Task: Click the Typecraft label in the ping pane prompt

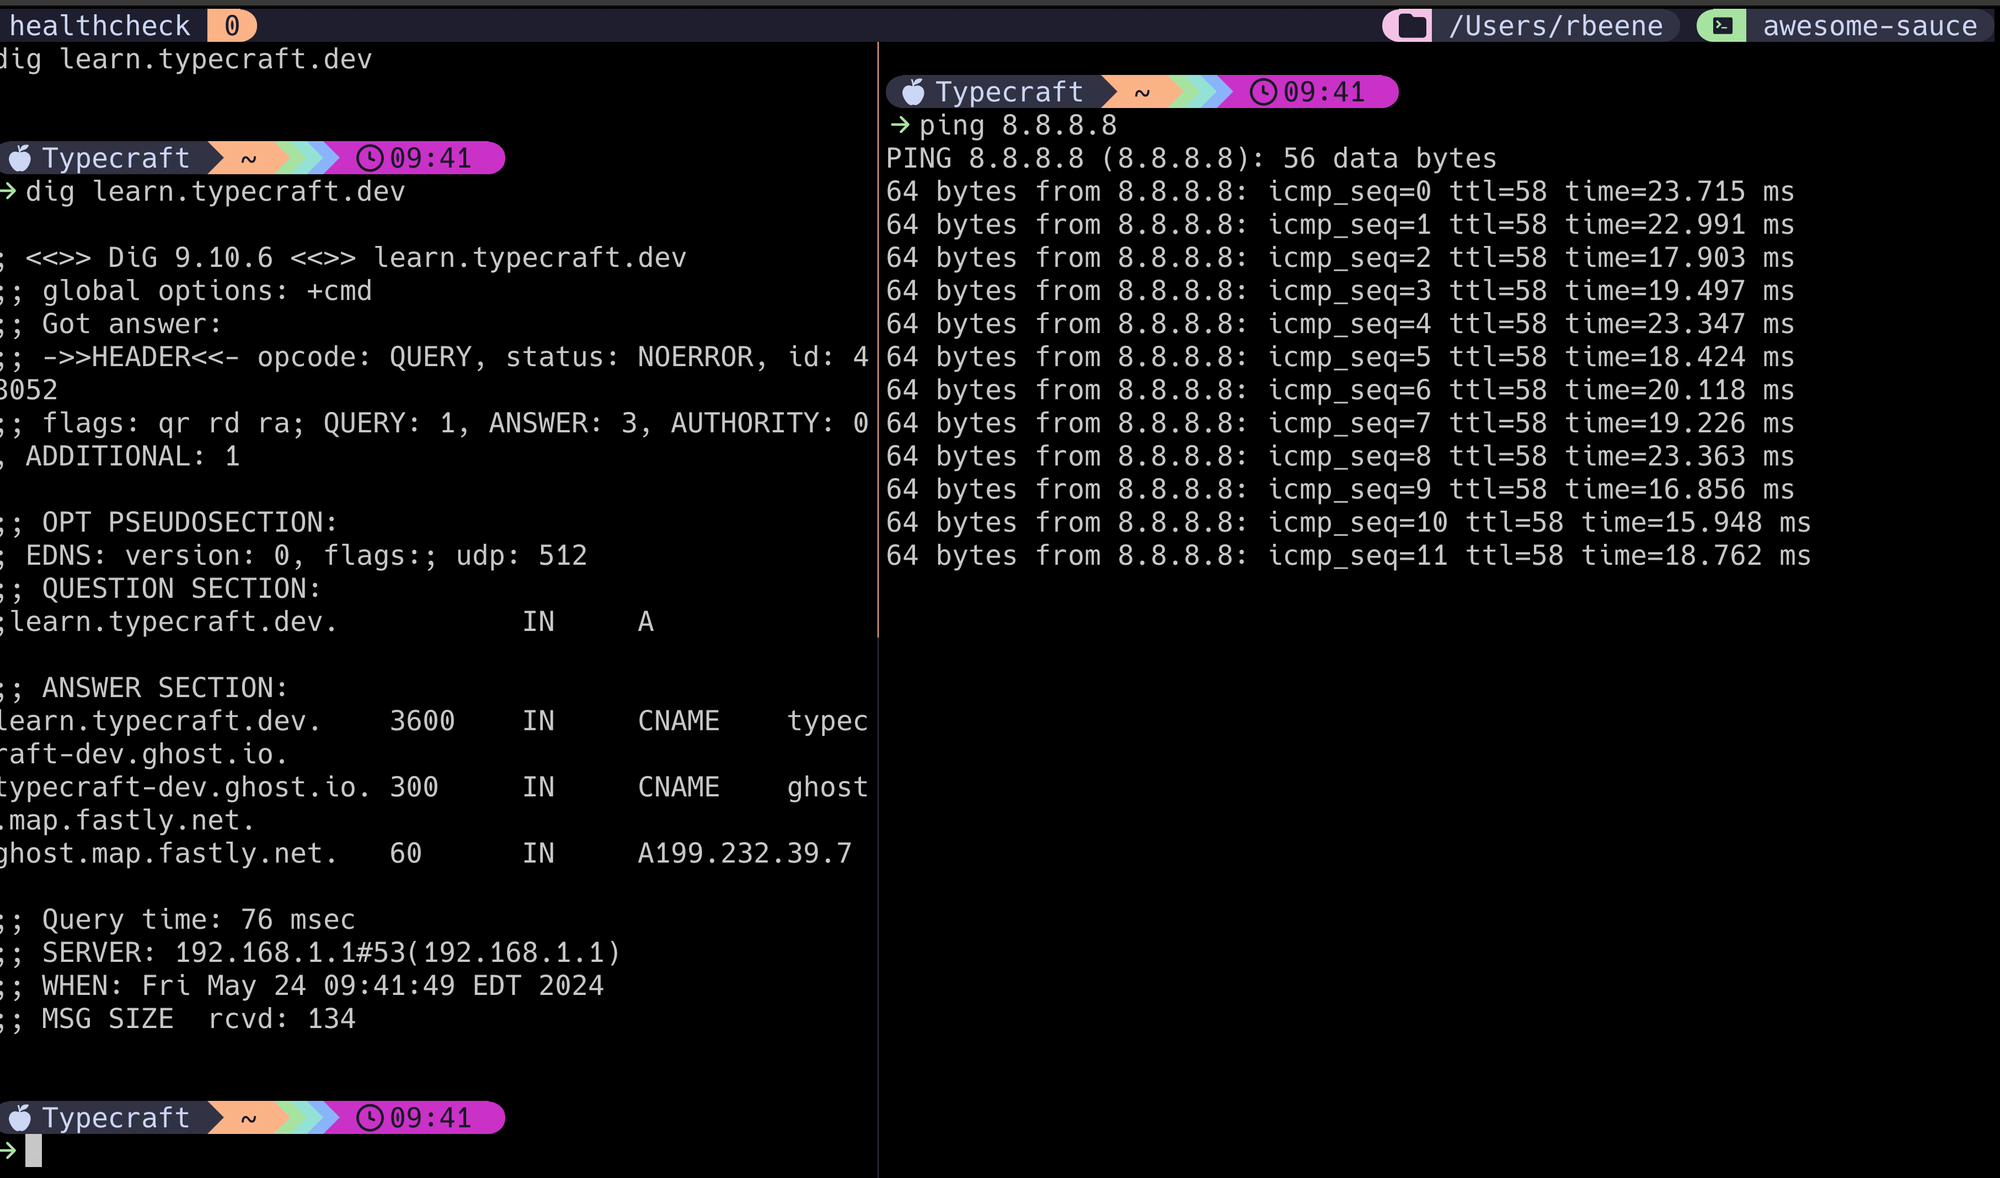Action: pos(1009,92)
